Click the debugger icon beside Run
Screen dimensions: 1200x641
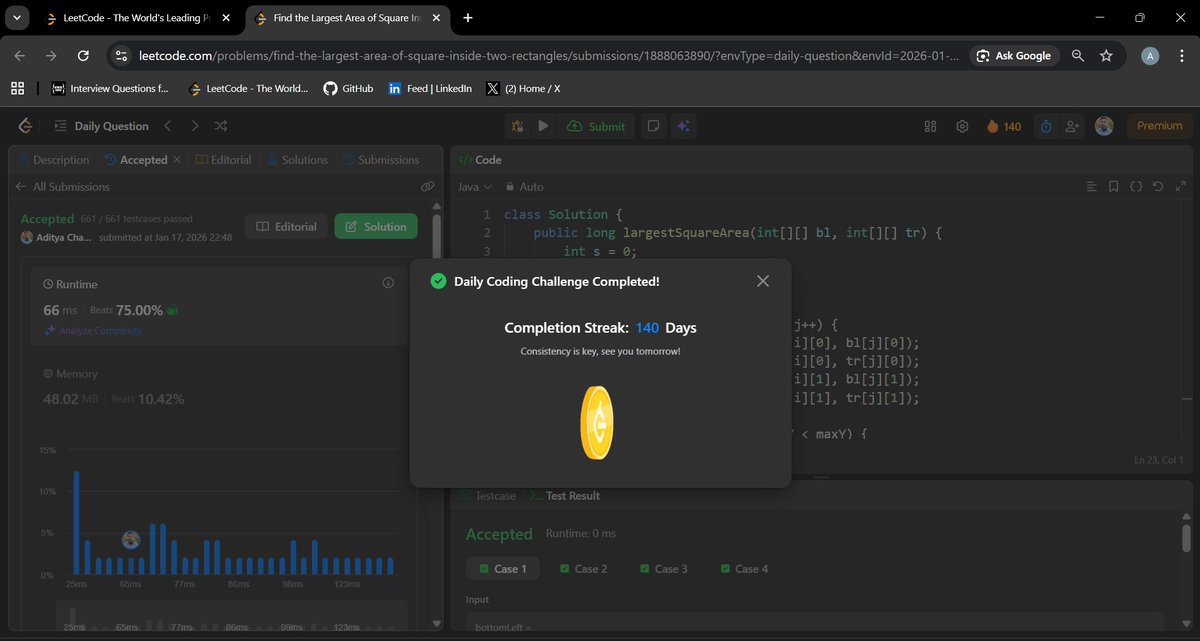[517, 126]
